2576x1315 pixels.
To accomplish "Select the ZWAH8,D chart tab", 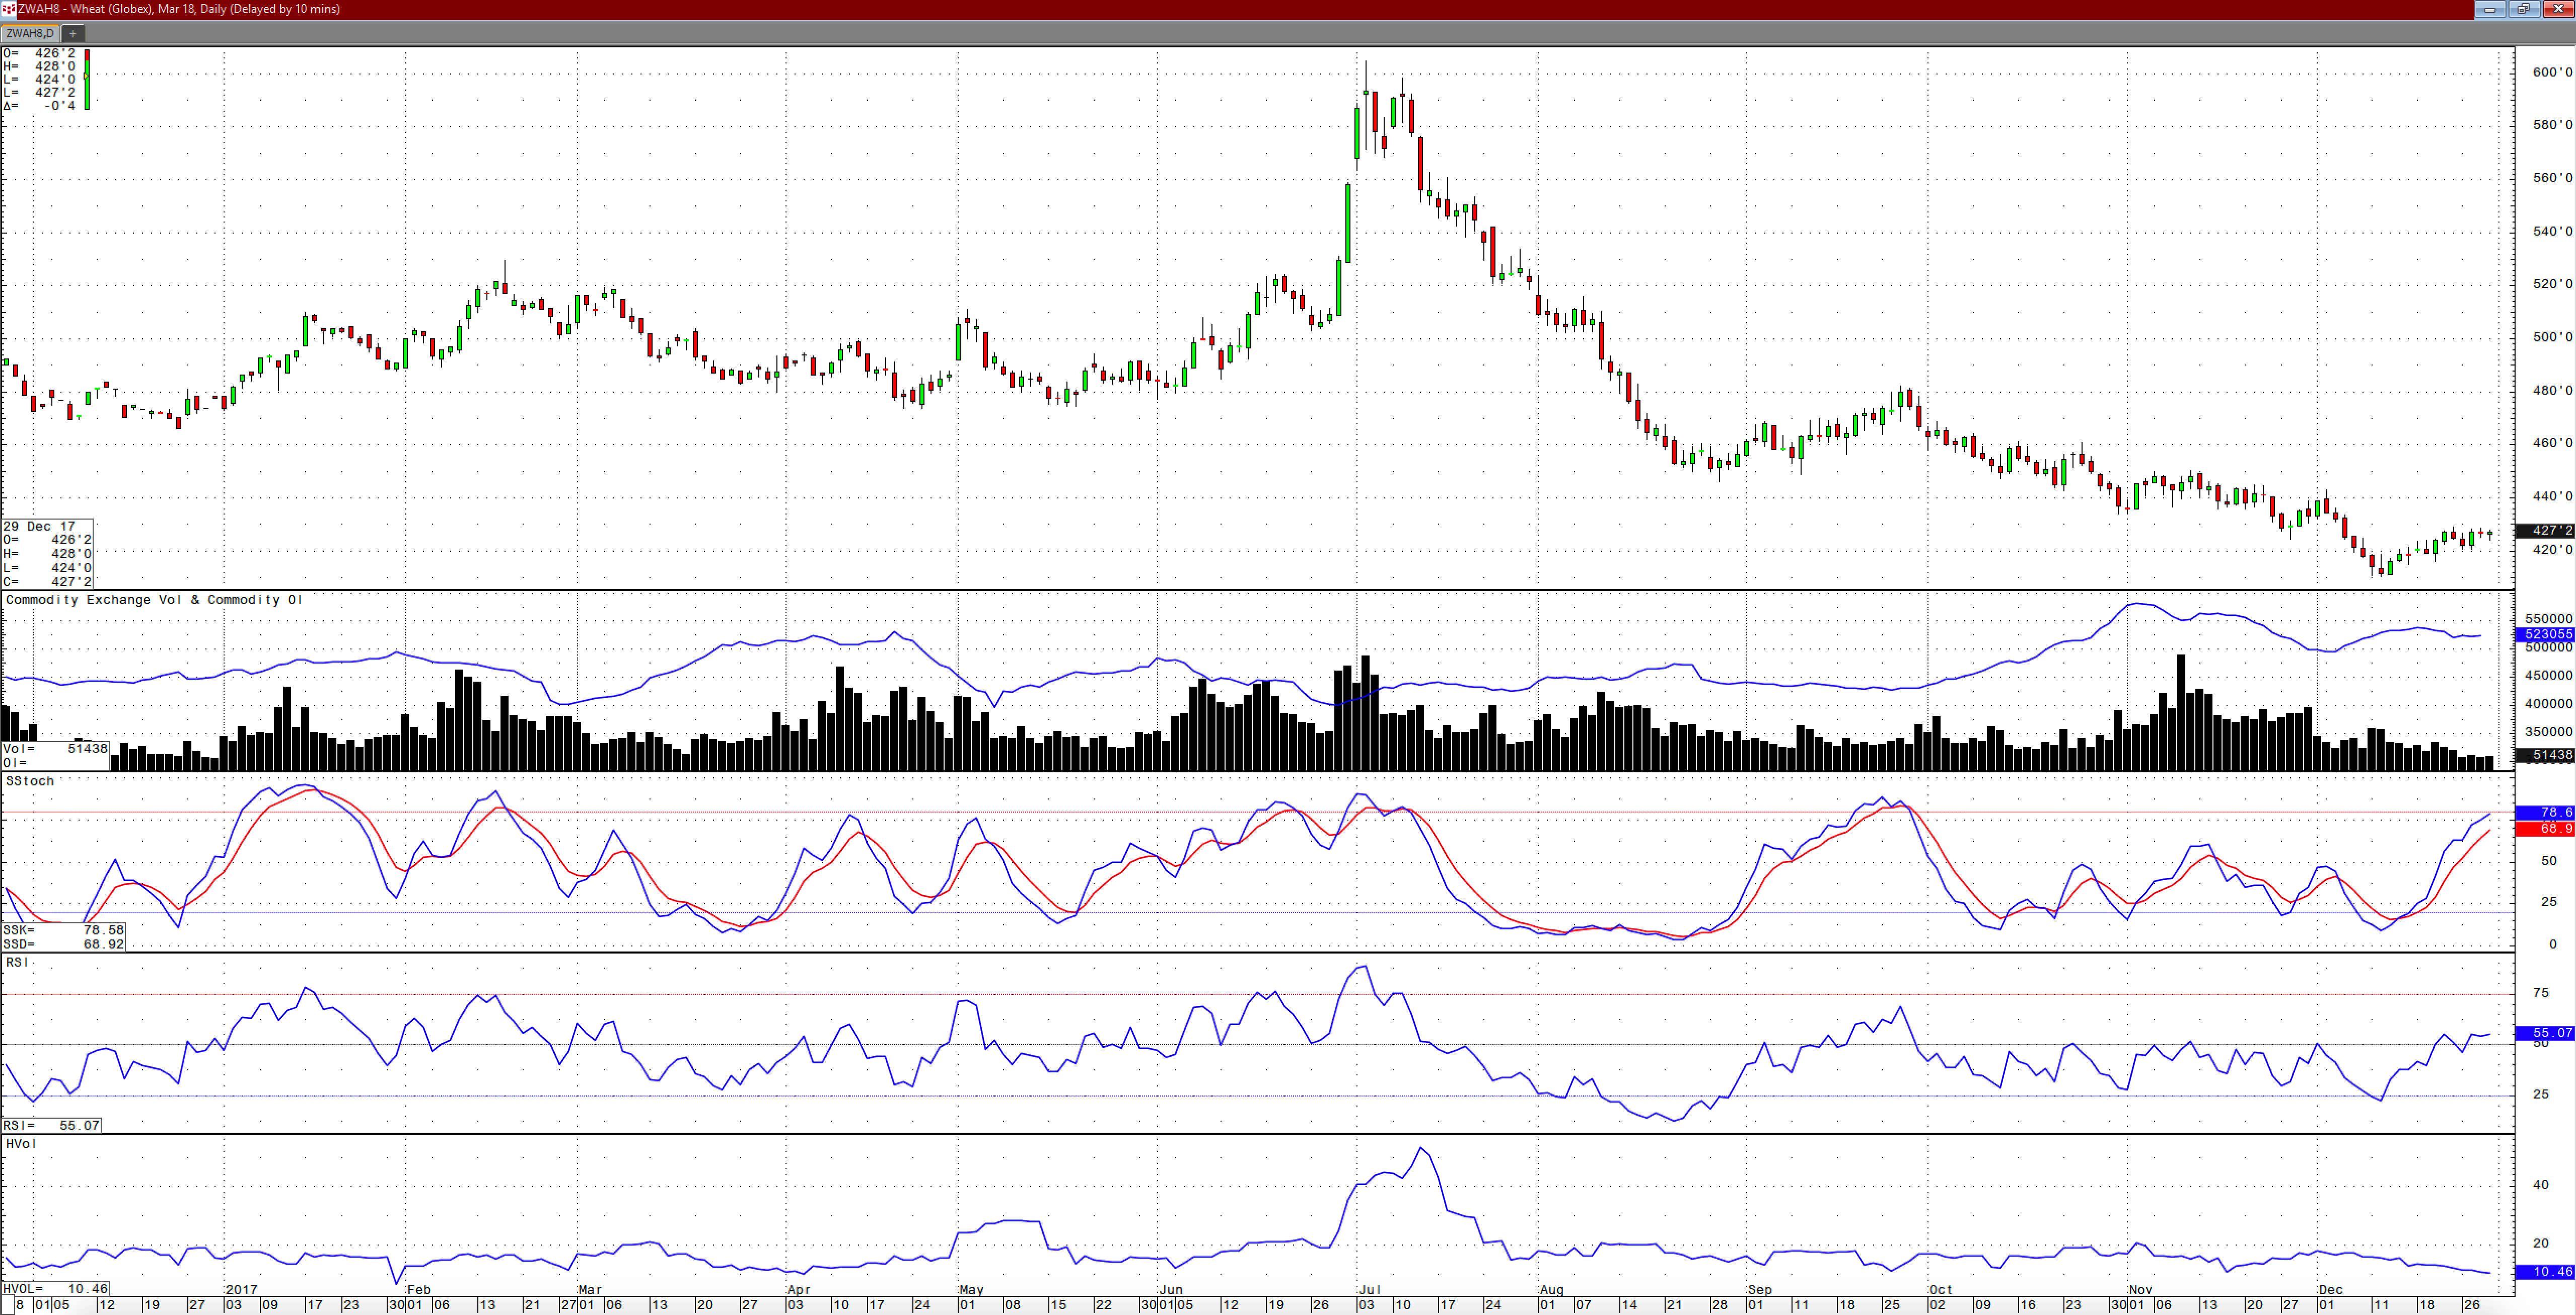I will tap(30, 33).
